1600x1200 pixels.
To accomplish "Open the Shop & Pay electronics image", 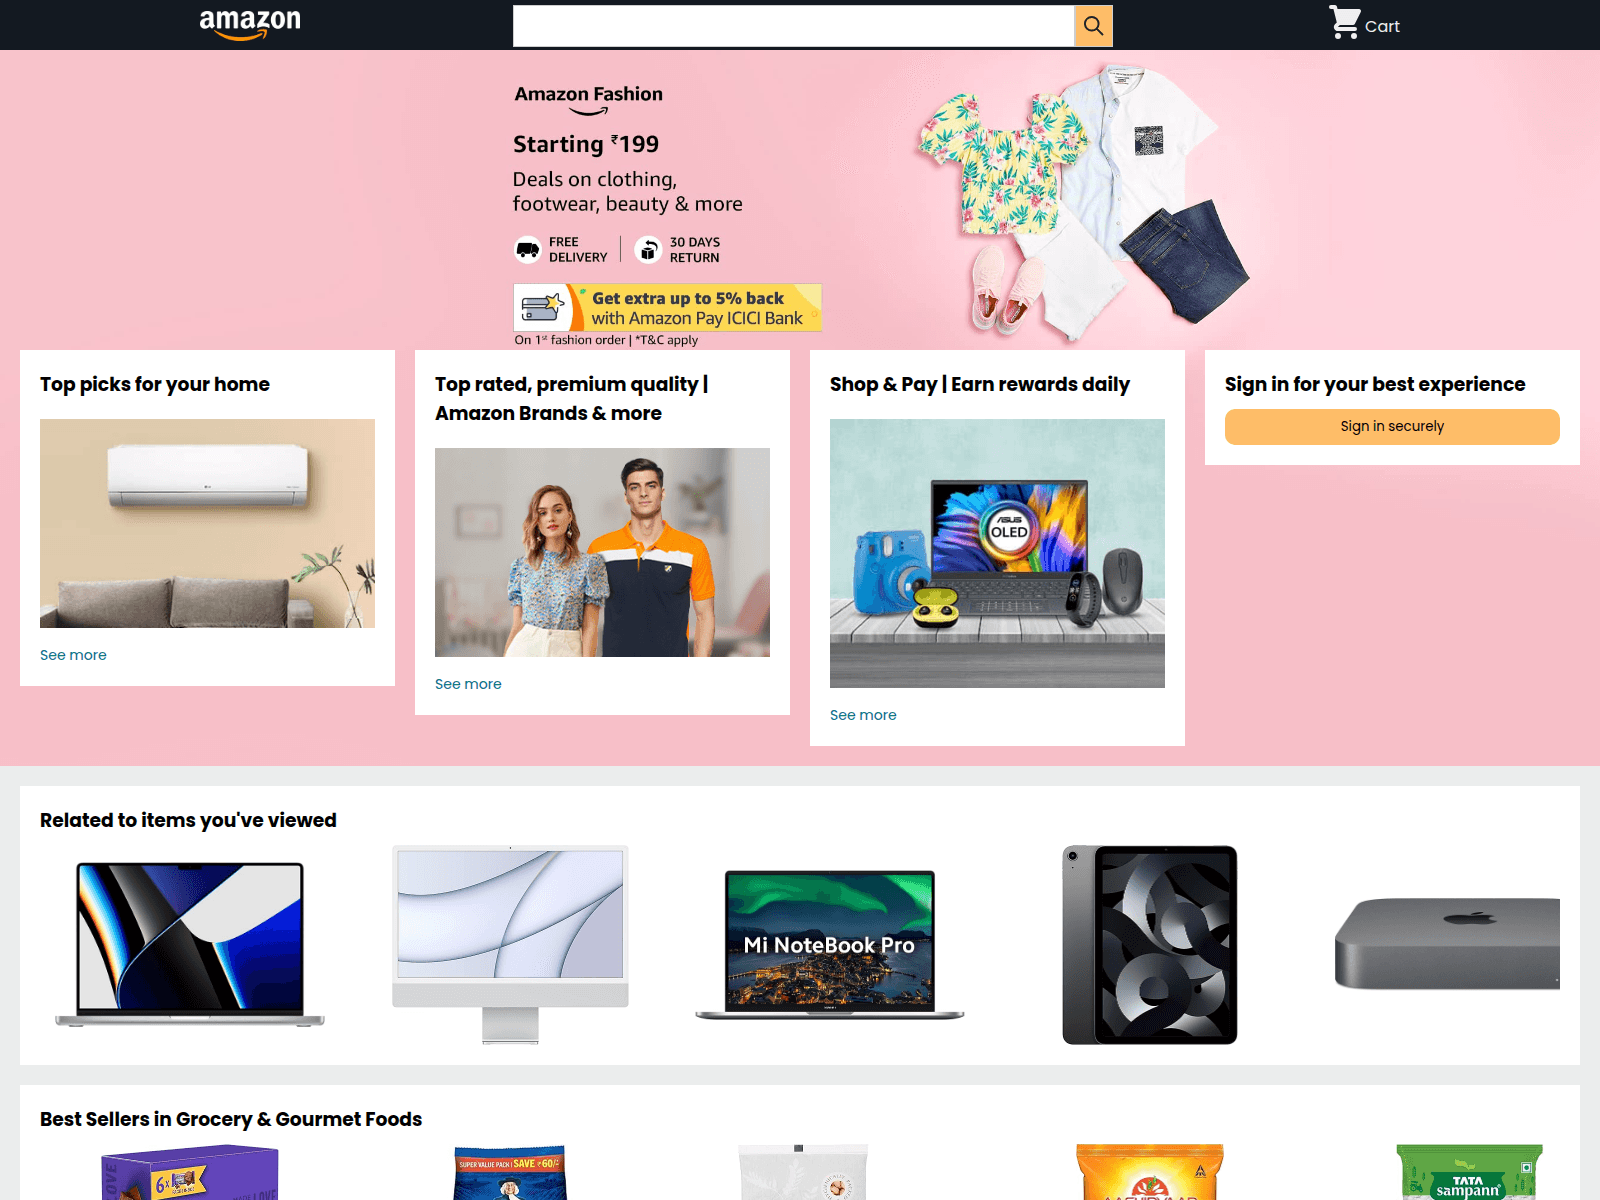I will click(x=997, y=553).
